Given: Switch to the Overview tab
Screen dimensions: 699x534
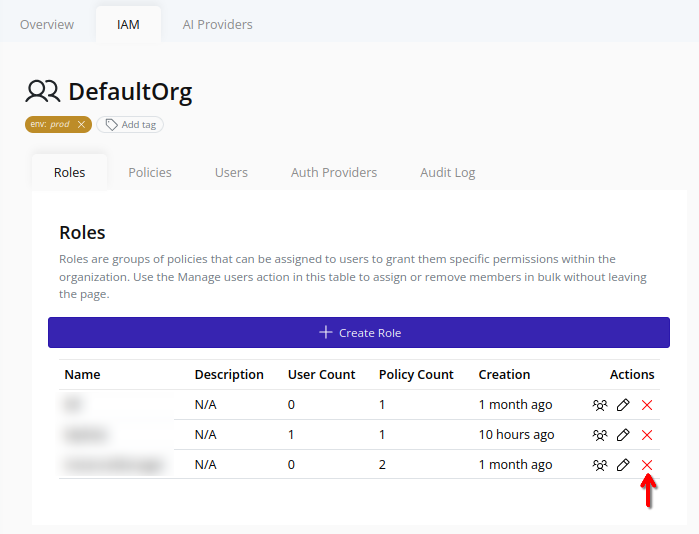Looking at the screenshot, I should [47, 24].
